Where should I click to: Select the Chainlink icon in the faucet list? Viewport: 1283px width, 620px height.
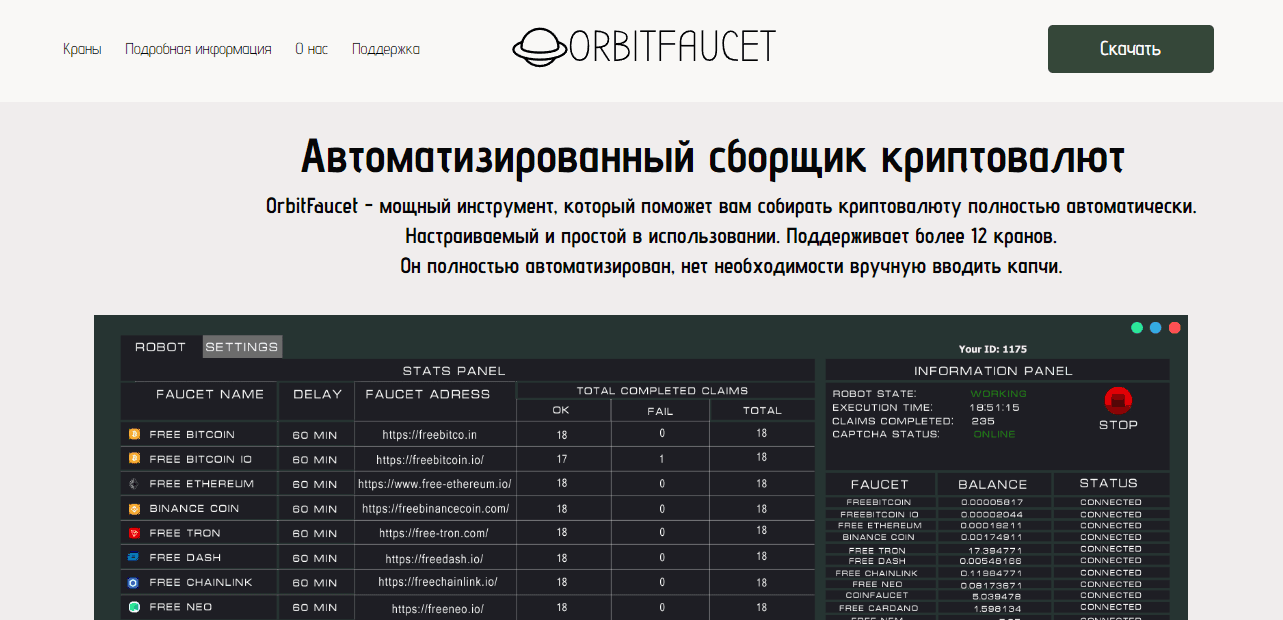click(x=131, y=582)
